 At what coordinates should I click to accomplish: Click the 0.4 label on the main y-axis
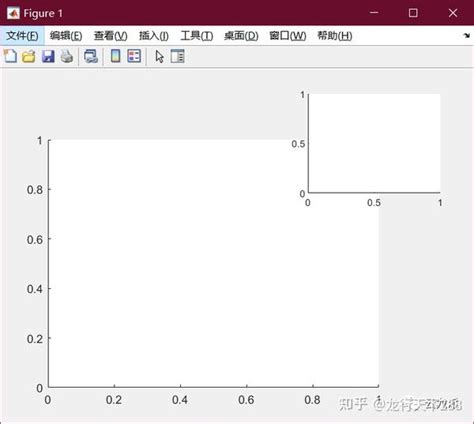[x=35, y=289]
